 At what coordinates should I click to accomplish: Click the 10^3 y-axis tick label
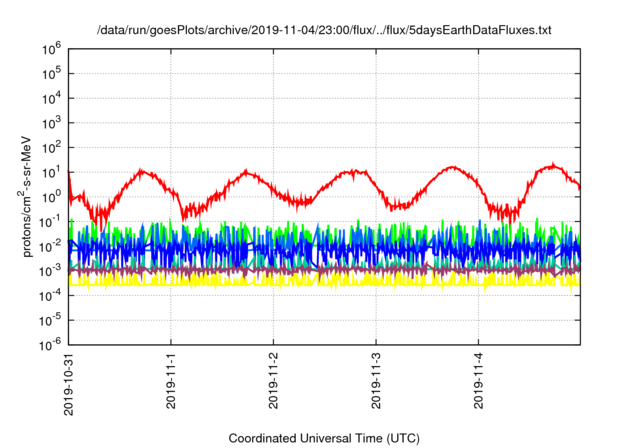(x=52, y=123)
